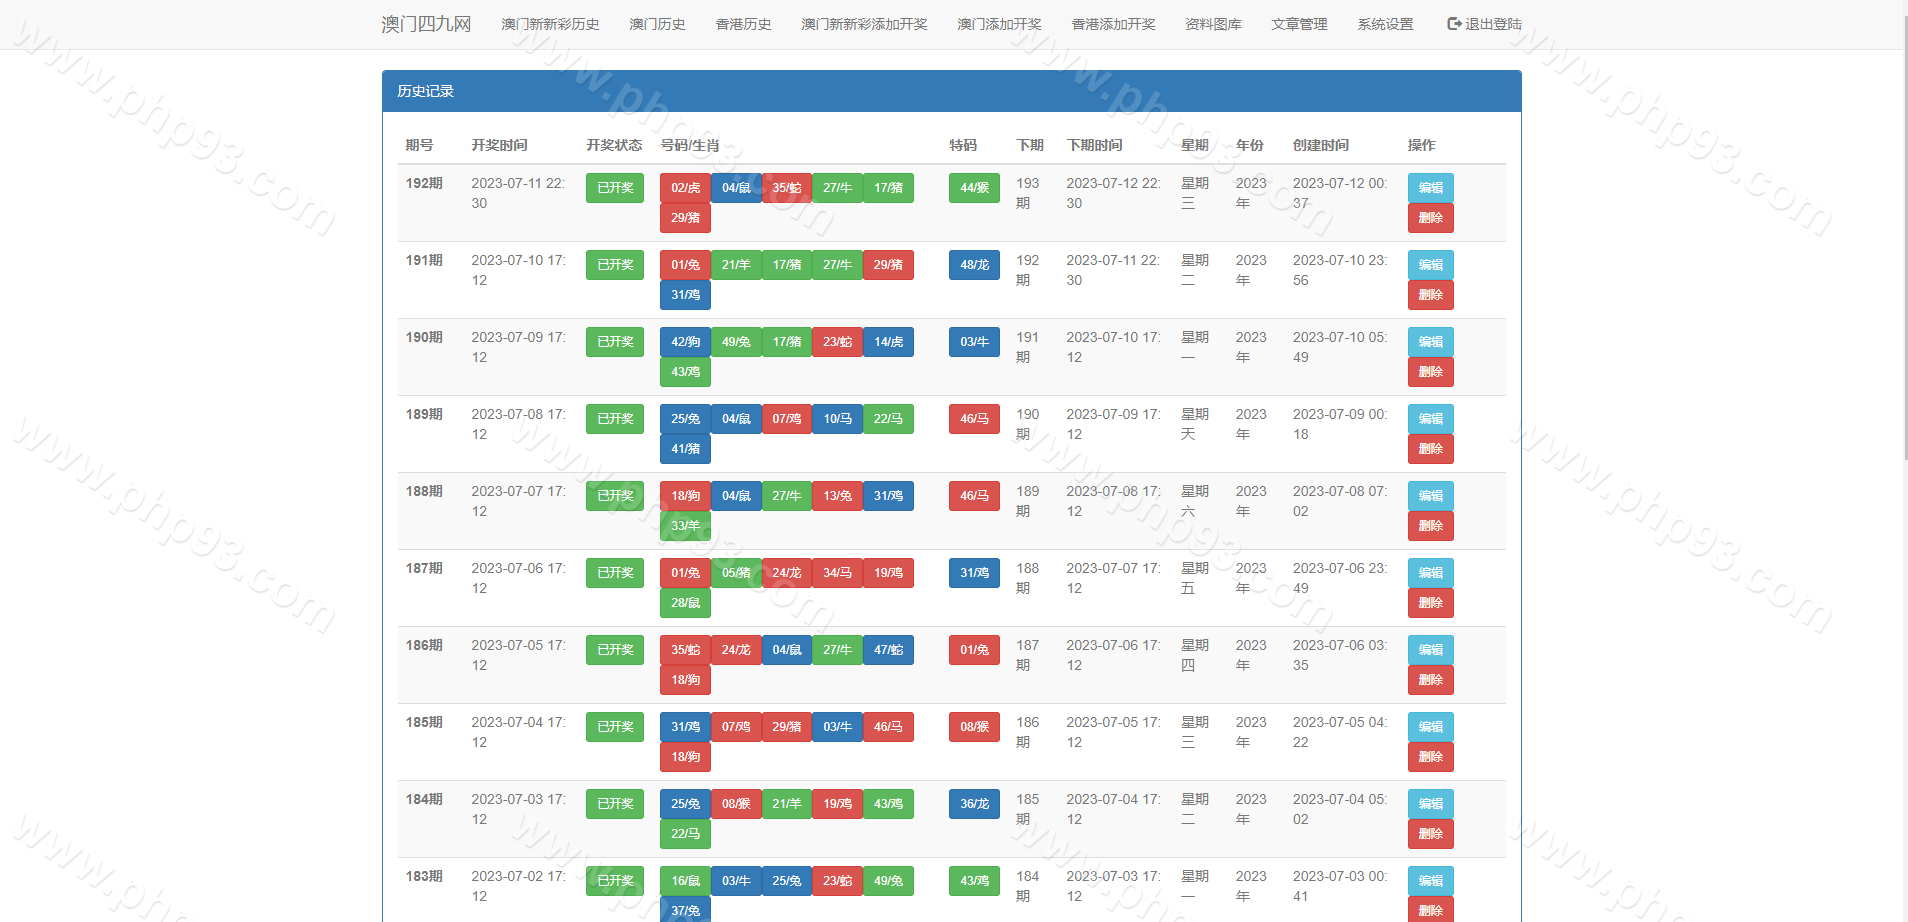Click the 退出登陆 logout icon link
The width and height of the screenshot is (1908, 922).
pos(1484,24)
